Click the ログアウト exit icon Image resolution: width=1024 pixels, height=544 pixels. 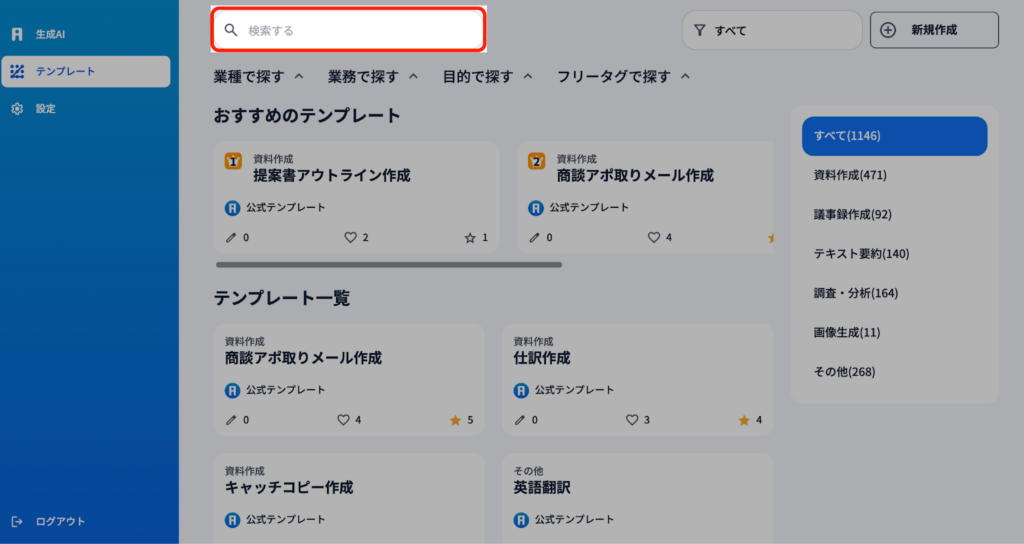17,521
